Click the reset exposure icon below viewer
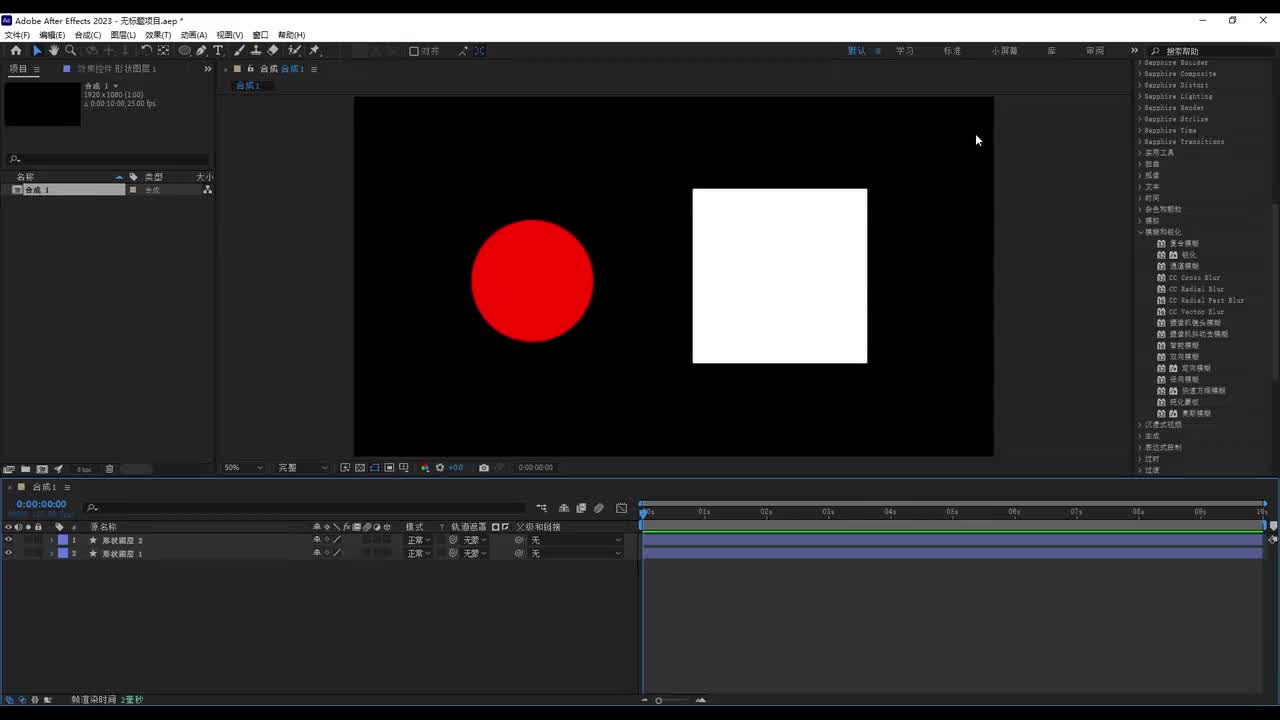This screenshot has height=720, width=1280. pyautogui.click(x=440, y=467)
